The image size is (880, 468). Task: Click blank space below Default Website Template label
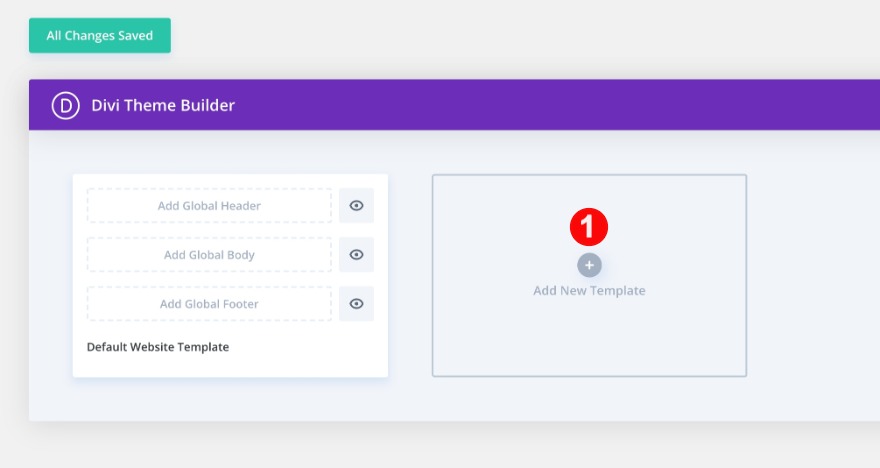[x=230, y=366]
